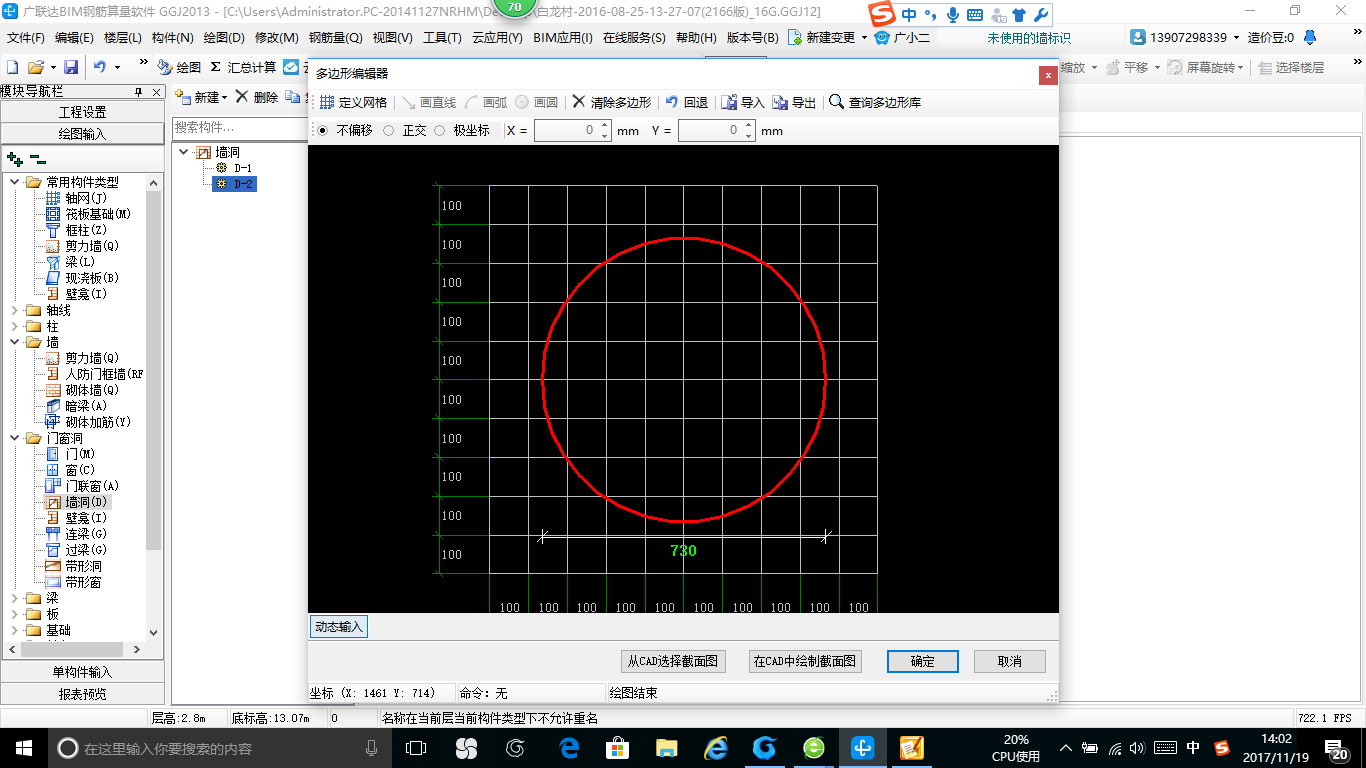Image resolution: width=1366 pixels, height=768 pixels.
Task: Open account 13907298339 dropdown
Action: click(x=1236, y=38)
